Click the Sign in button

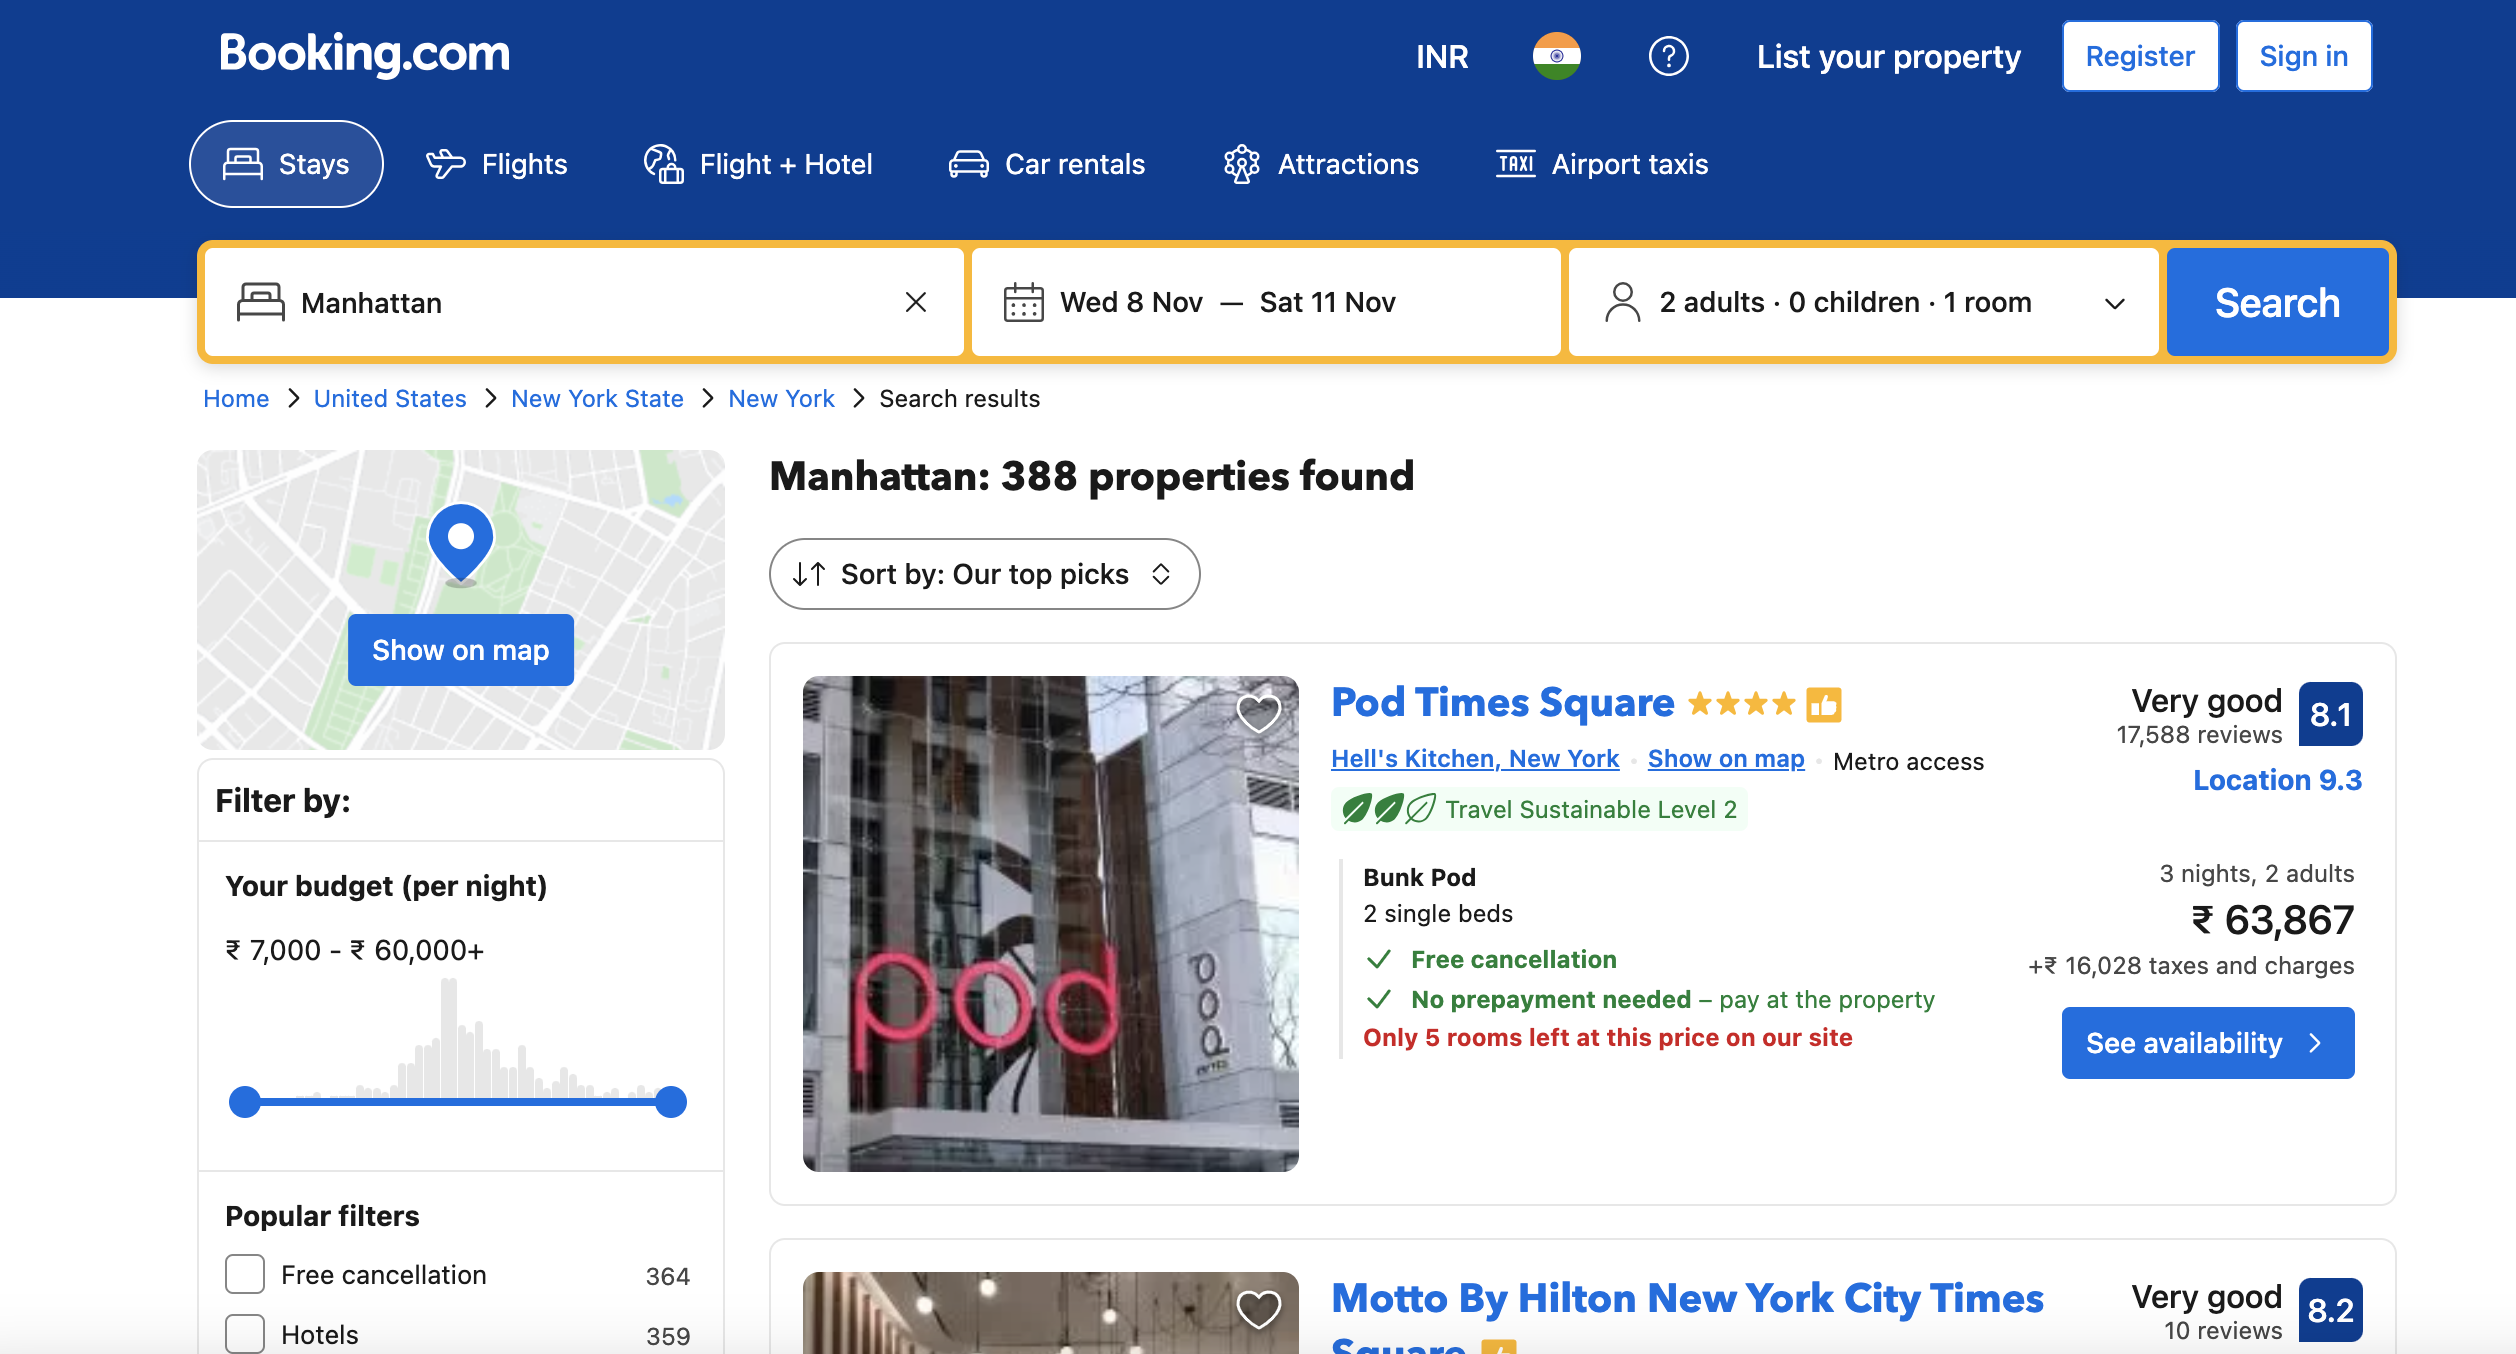[2304, 56]
